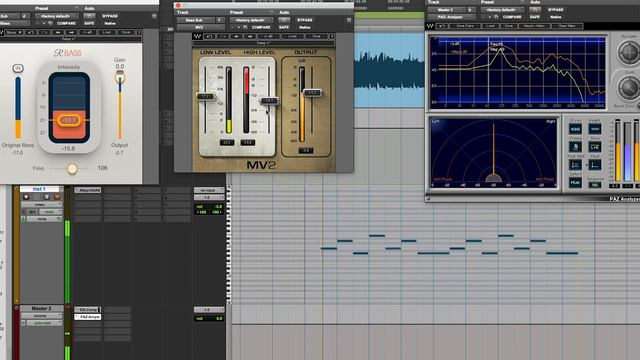Open the Inst 1 automation mode read dropdown
Screen dimensions: 640x360
click(x=50, y=212)
